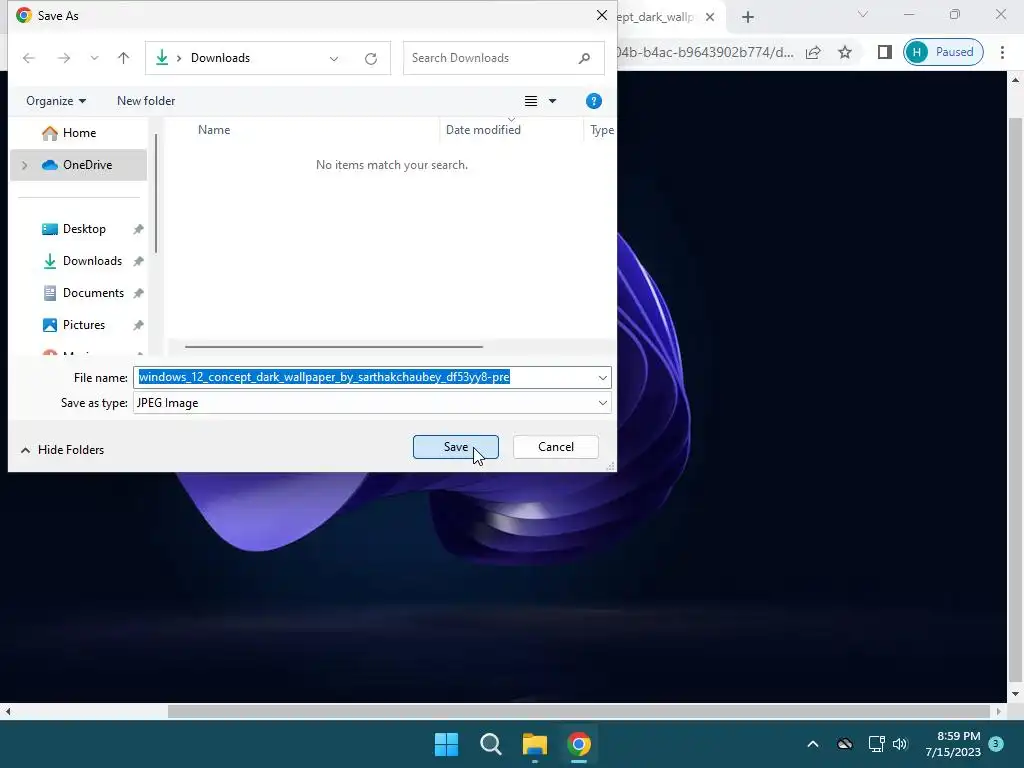Click the Save button
The height and width of the screenshot is (768, 1024).
pyautogui.click(x=456, y=447)
